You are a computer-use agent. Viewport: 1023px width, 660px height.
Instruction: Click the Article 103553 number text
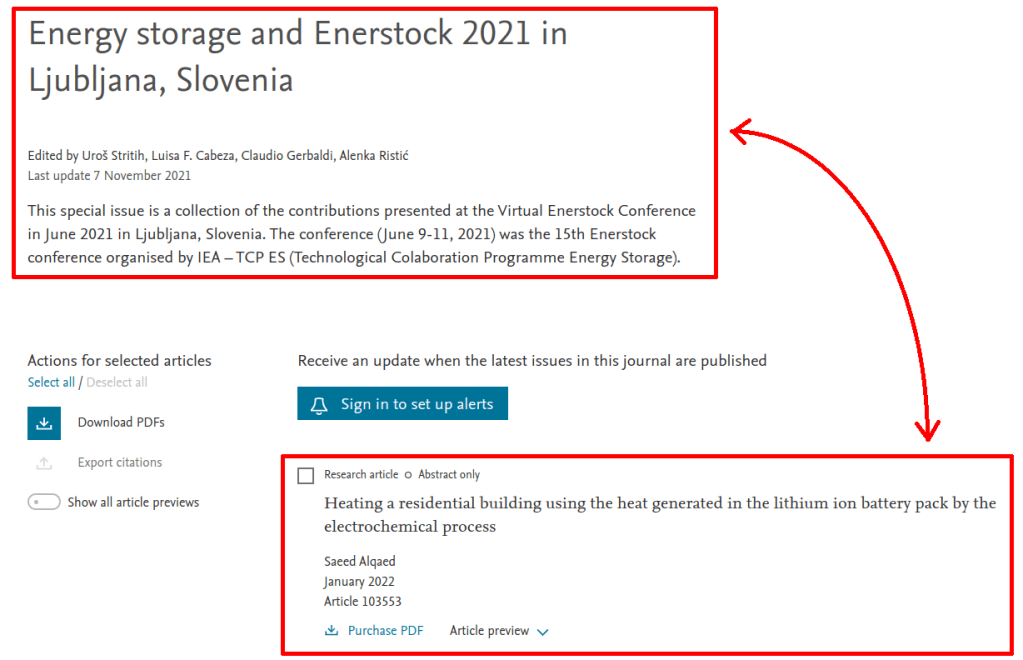click(x=362, y=601)
